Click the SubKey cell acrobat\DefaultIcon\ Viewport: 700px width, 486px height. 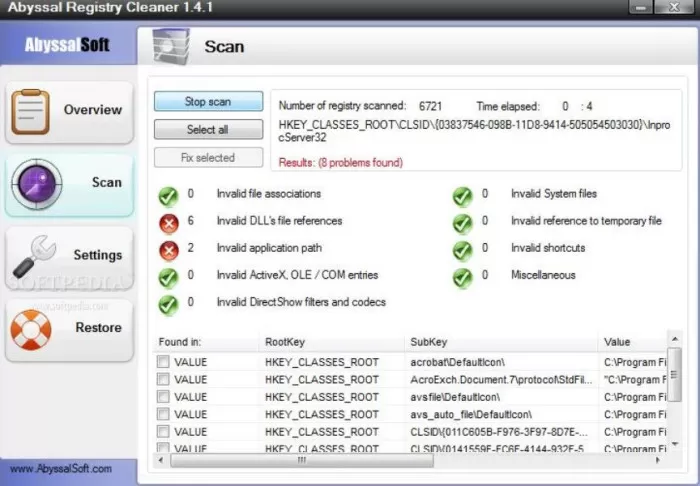458,362
